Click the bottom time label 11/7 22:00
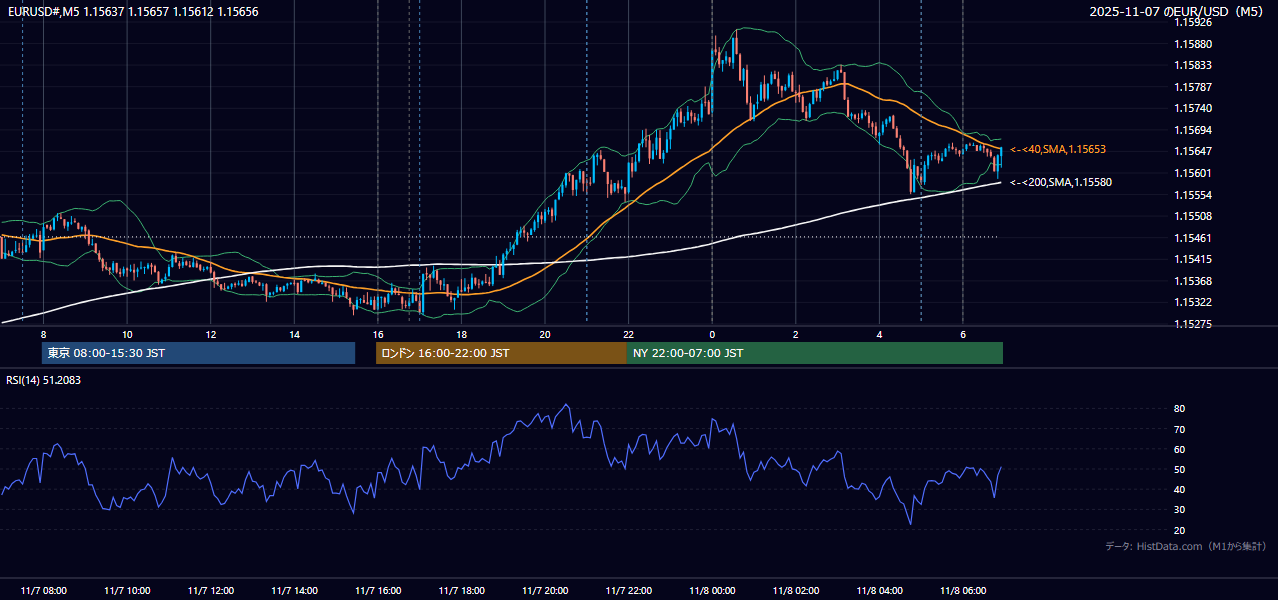 [x=628, y=591]
